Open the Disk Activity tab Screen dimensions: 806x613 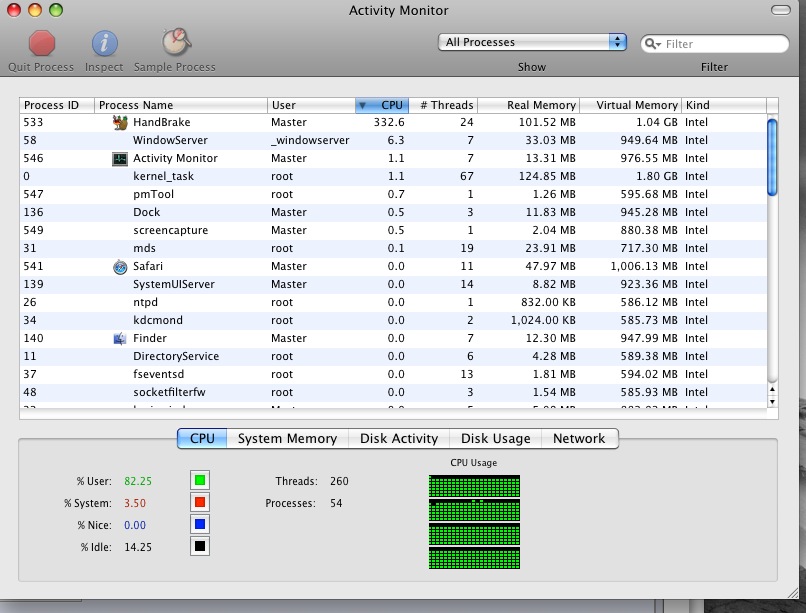click(399, 438)
